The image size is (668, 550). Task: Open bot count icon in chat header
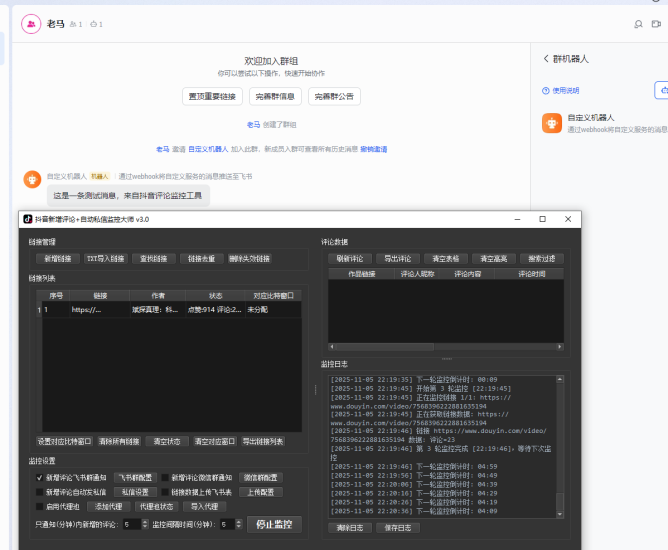(94, 24)
